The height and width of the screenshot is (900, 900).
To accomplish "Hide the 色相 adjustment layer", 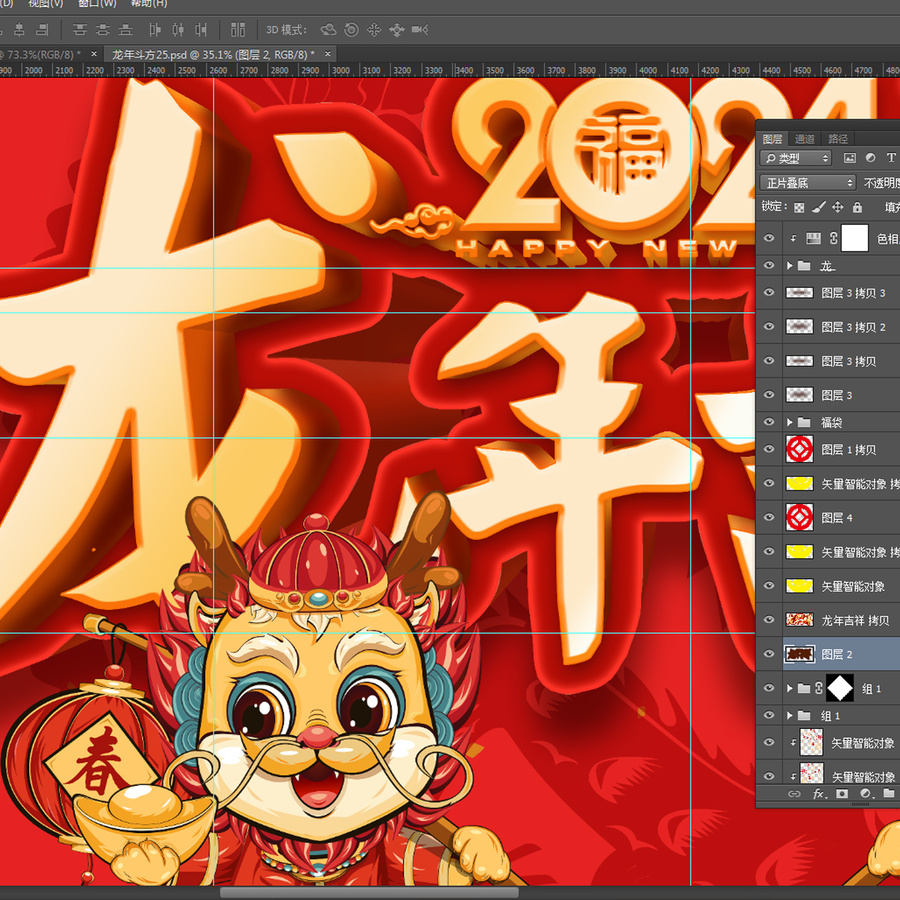I will click(769, 238).
